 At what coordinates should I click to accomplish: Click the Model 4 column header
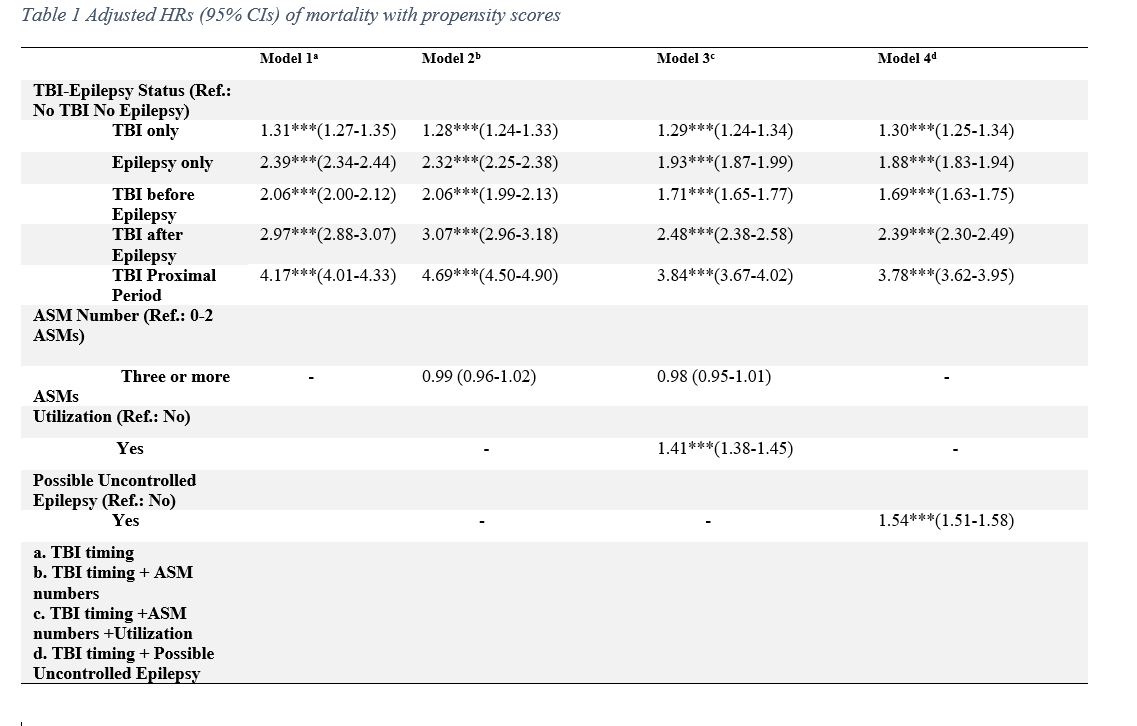pyautogui.click(x=907, y=59)
